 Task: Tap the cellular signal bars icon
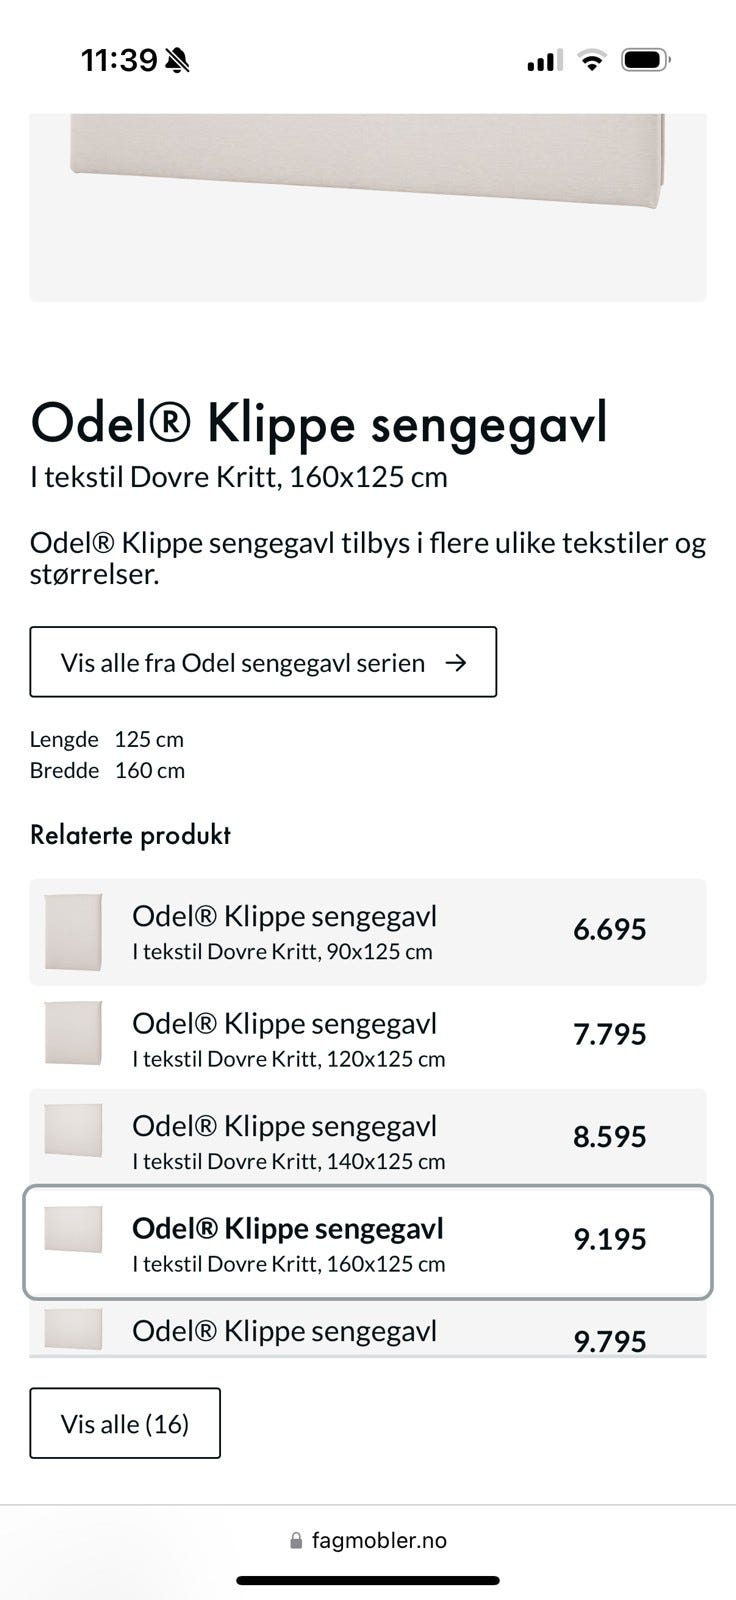click(x=544, y=62)
